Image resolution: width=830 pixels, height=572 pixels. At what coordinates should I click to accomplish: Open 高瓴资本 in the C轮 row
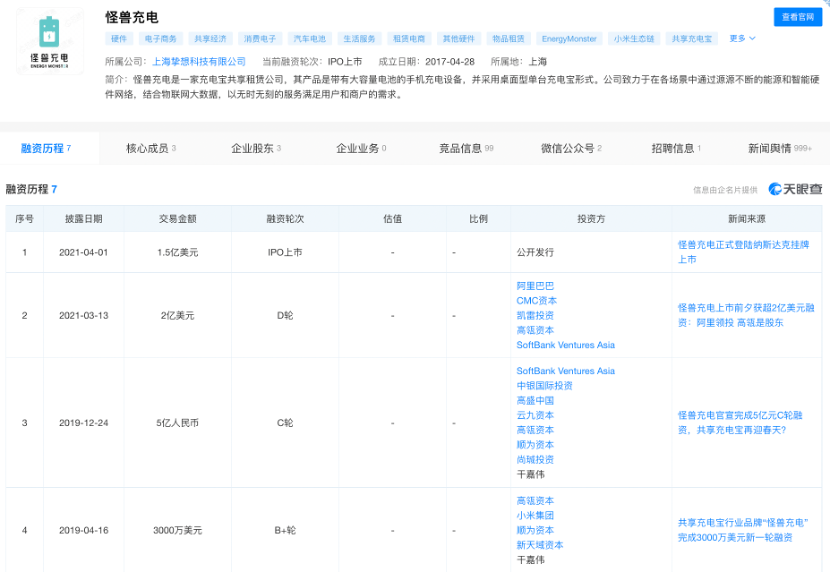[x=535, y=430]
